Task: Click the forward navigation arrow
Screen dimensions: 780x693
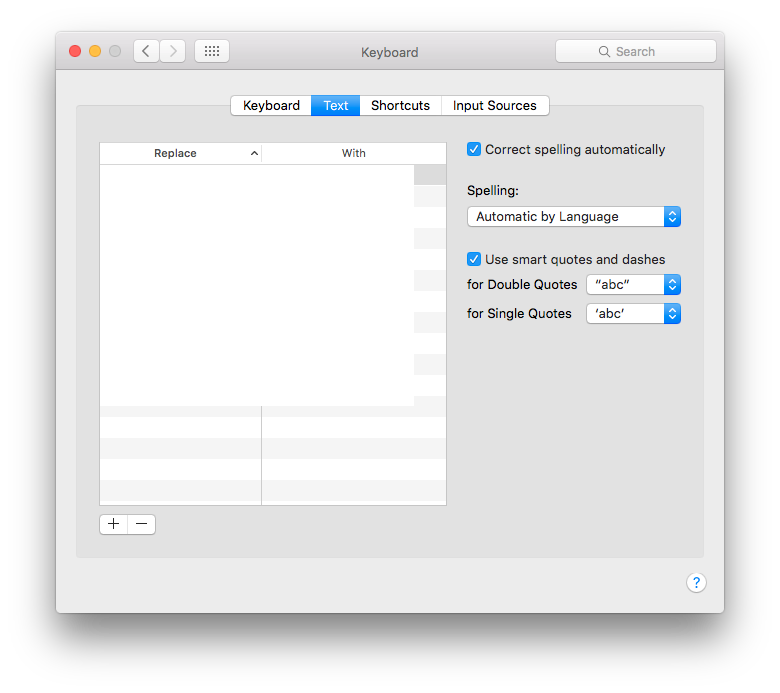Action: click(x=172, y=51)
